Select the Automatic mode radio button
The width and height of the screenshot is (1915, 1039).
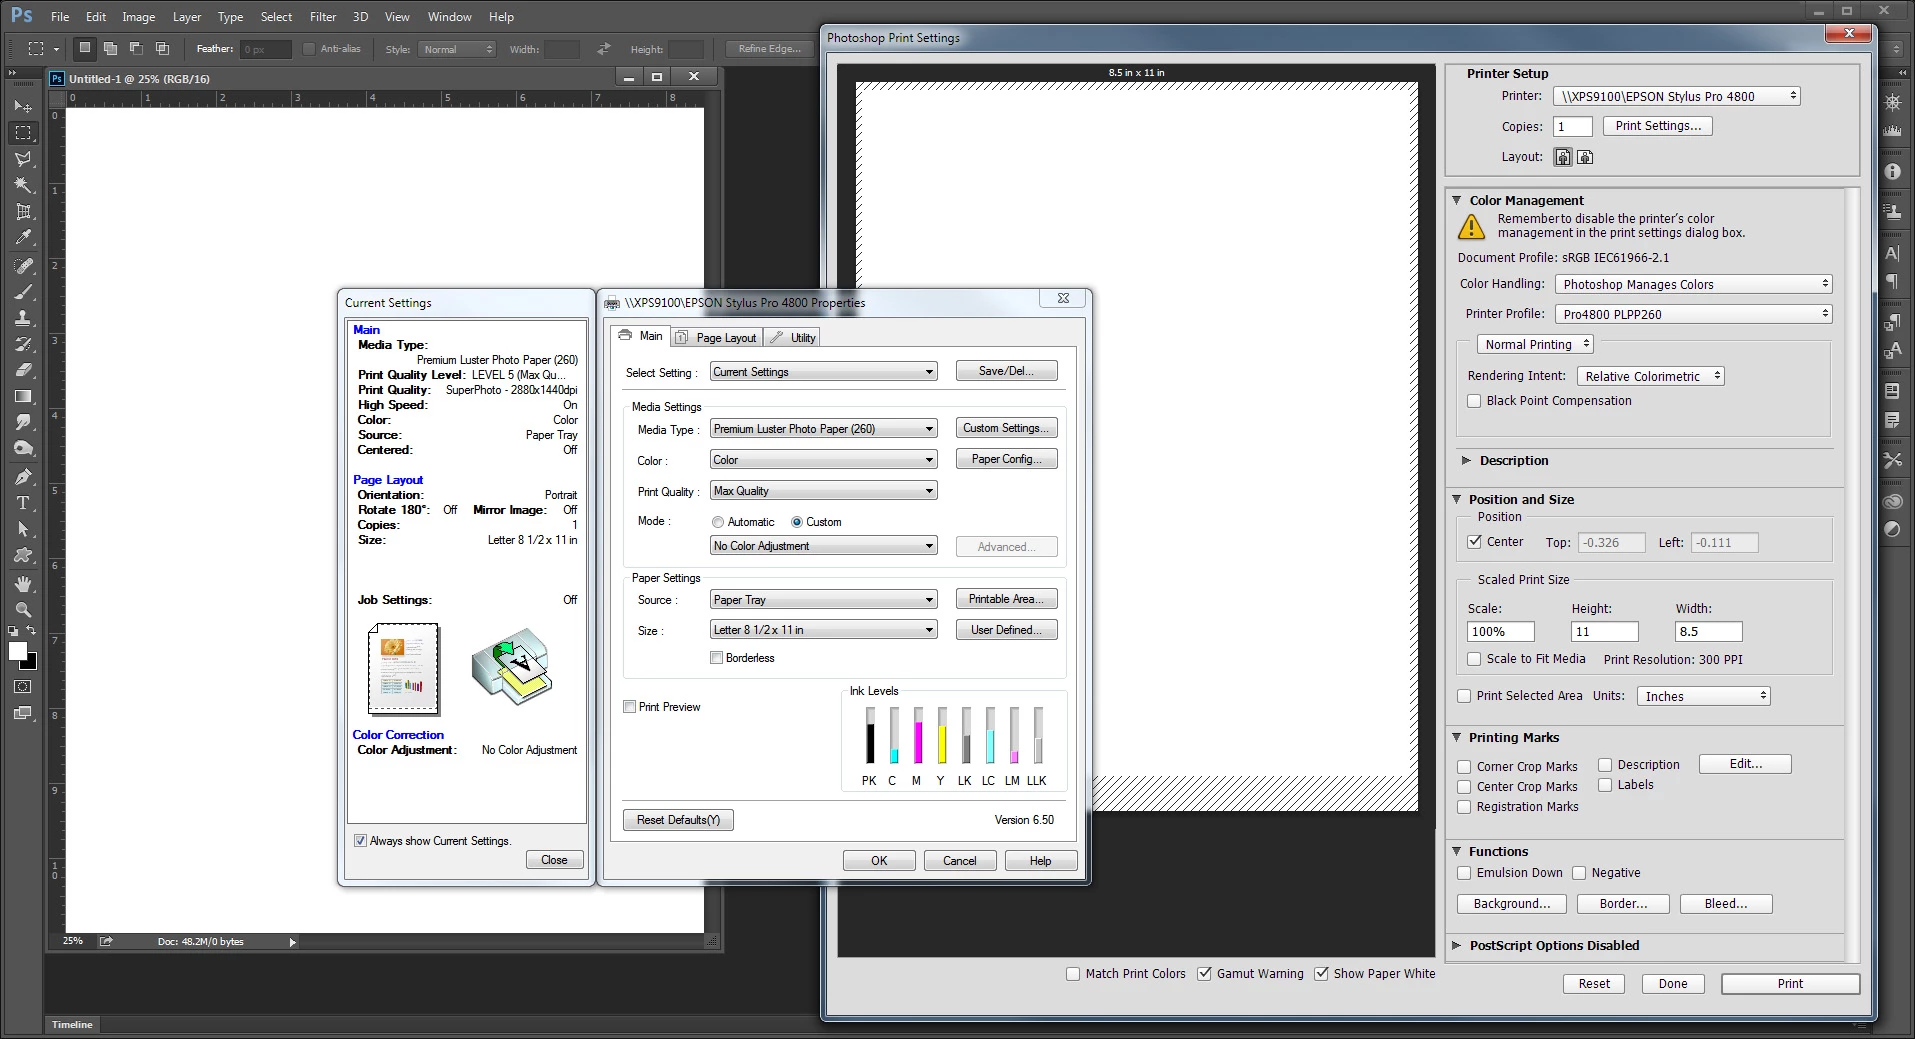(718, 522)
